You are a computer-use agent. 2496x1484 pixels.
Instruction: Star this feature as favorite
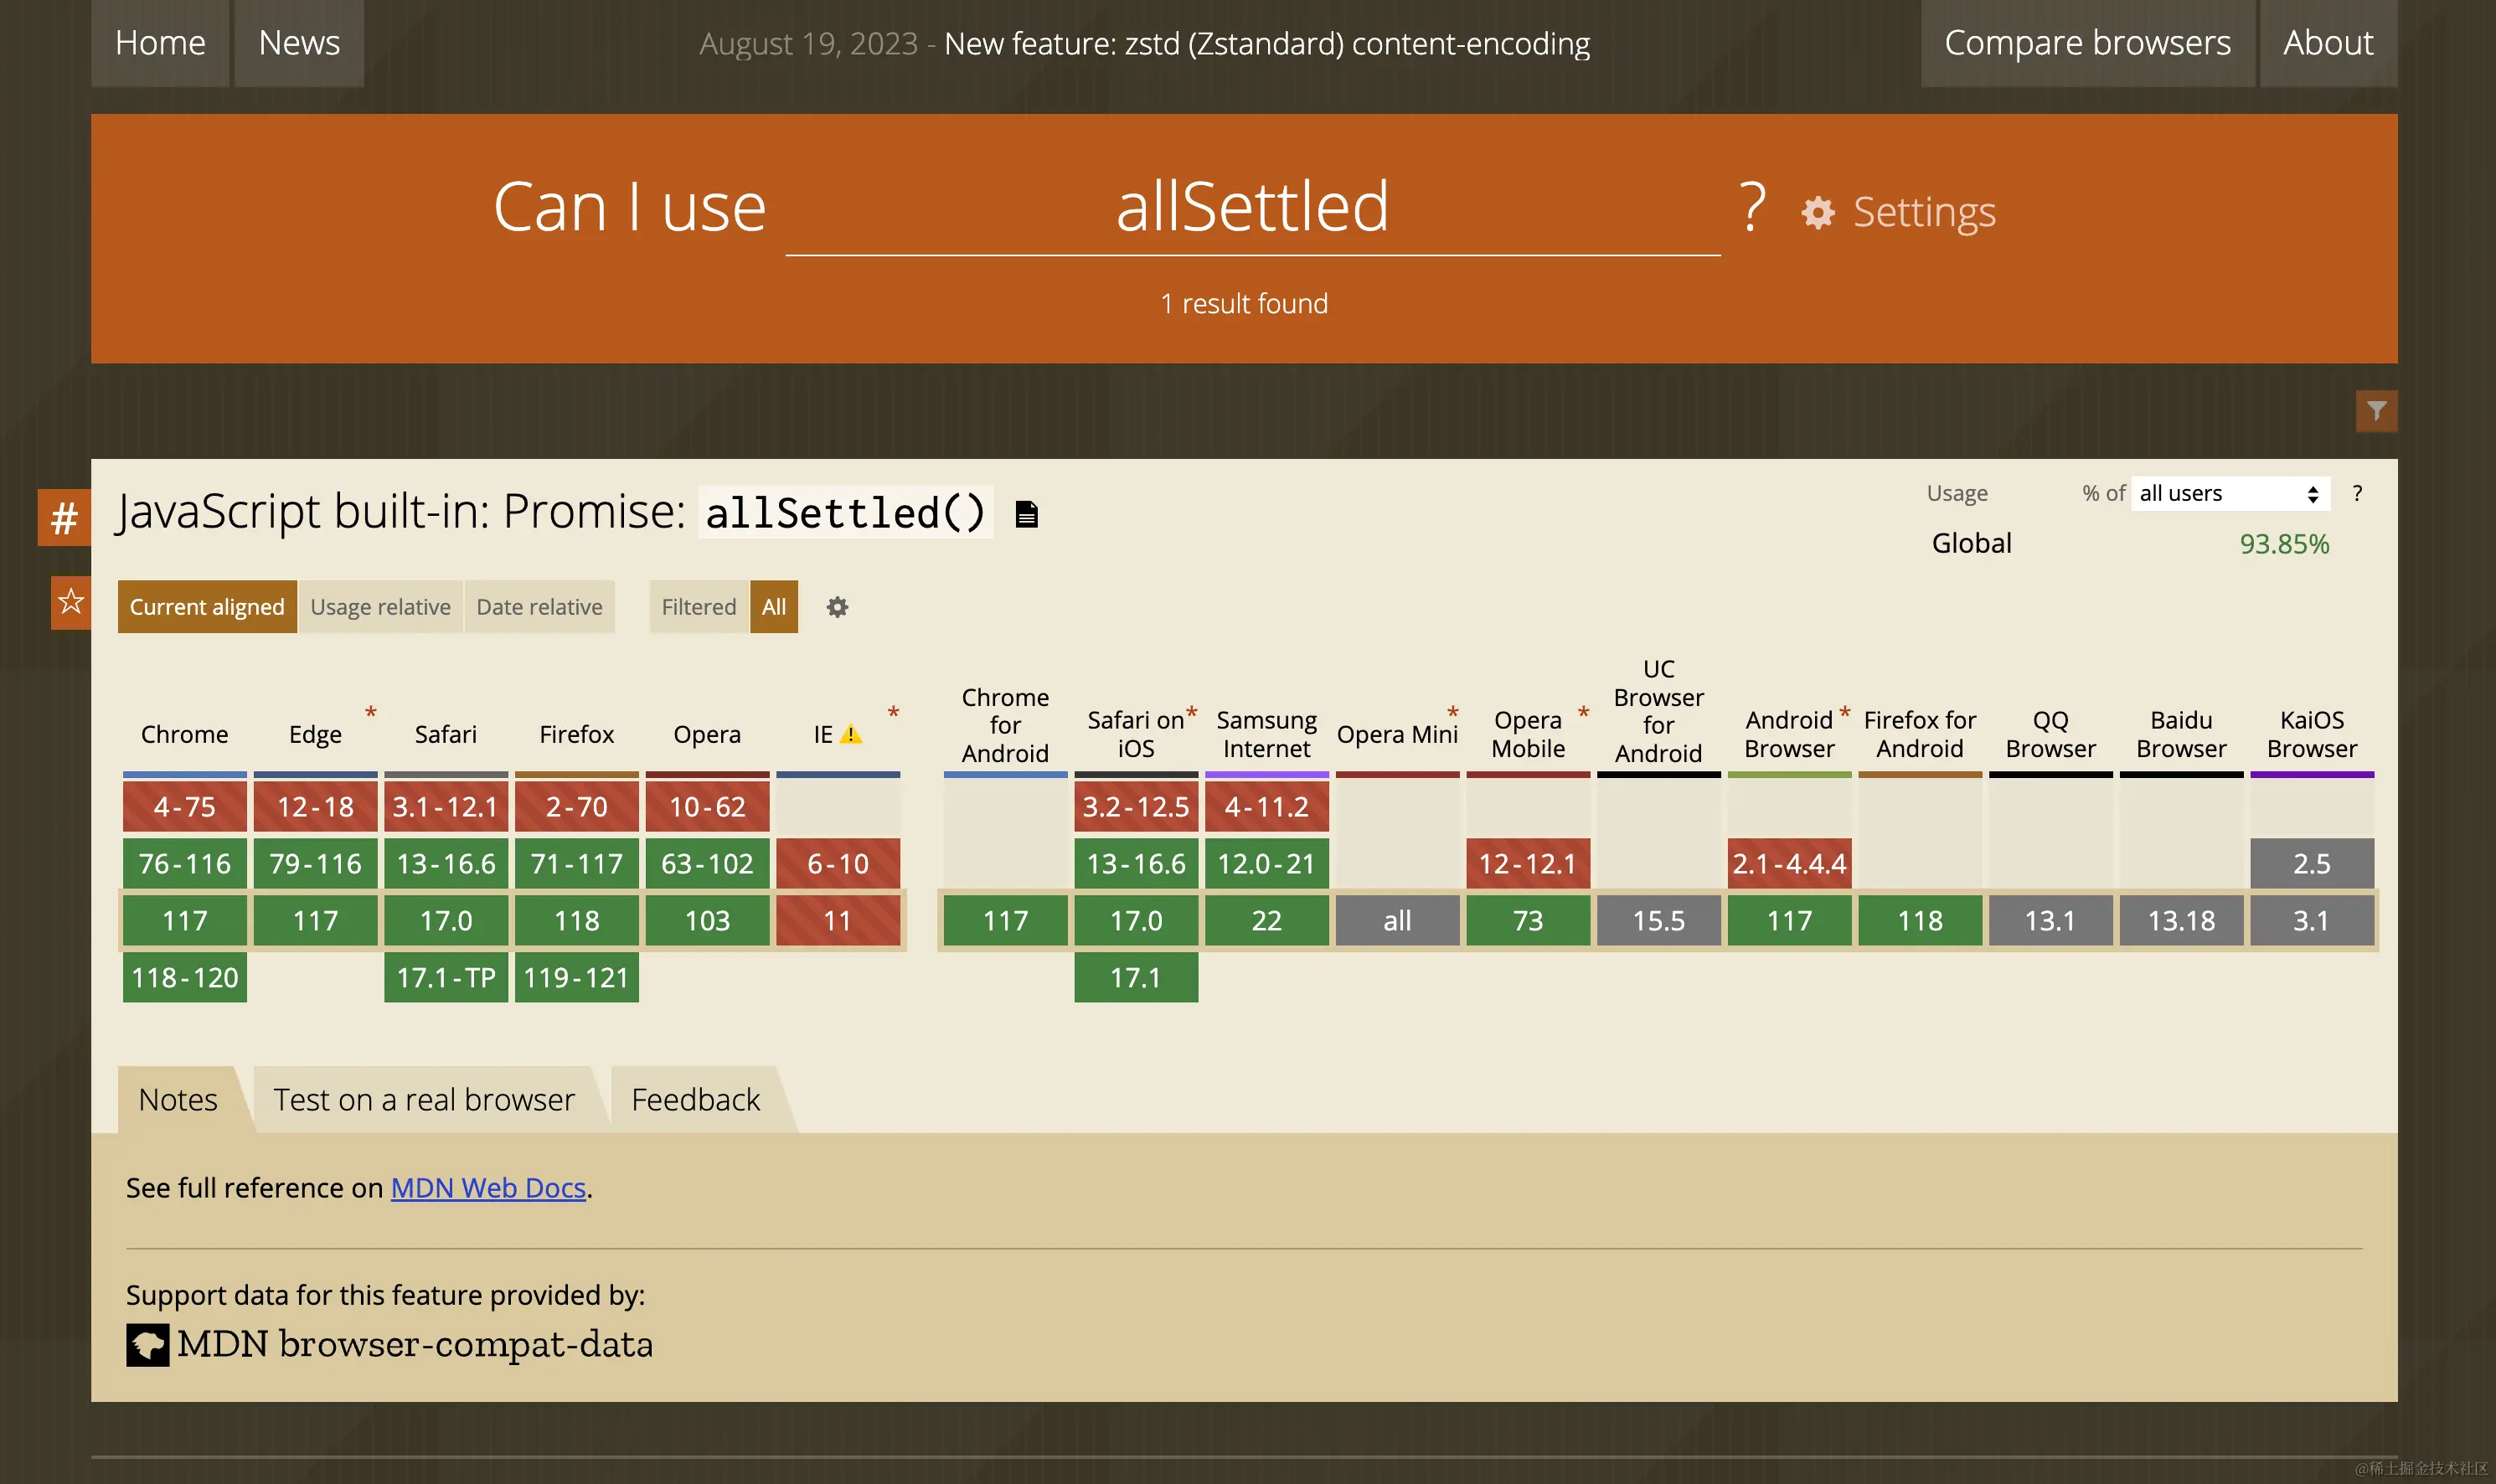[70, 602]
